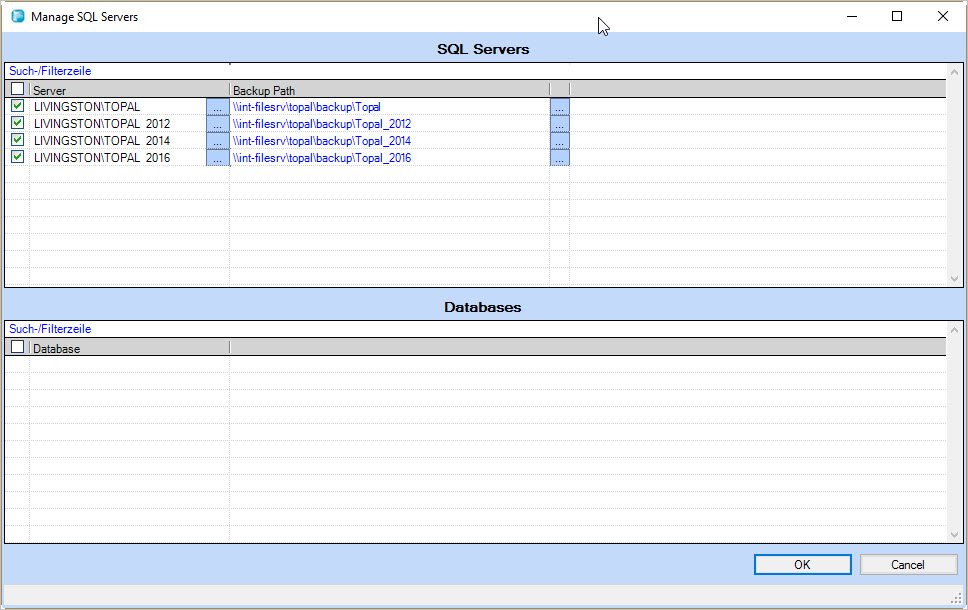
Task: Browse the backup path for Topal_2012
Action: coord(559,123)
